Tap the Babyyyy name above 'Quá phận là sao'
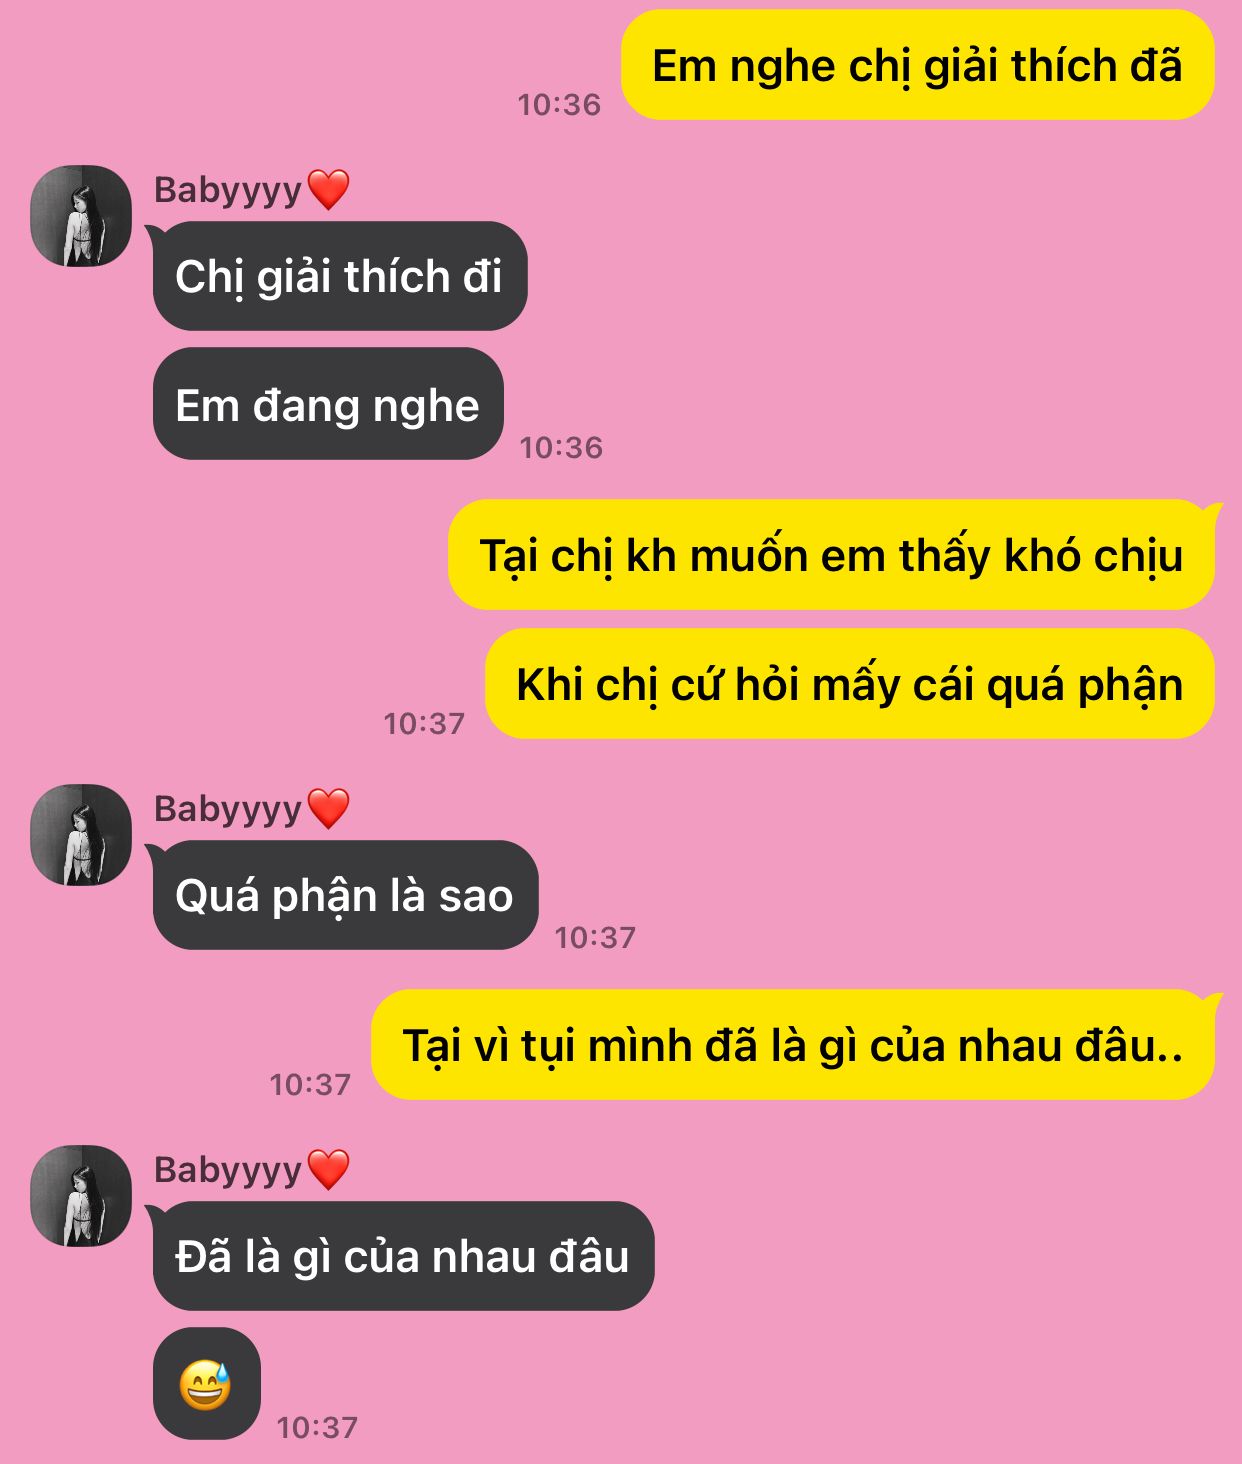 coord(228,810)
